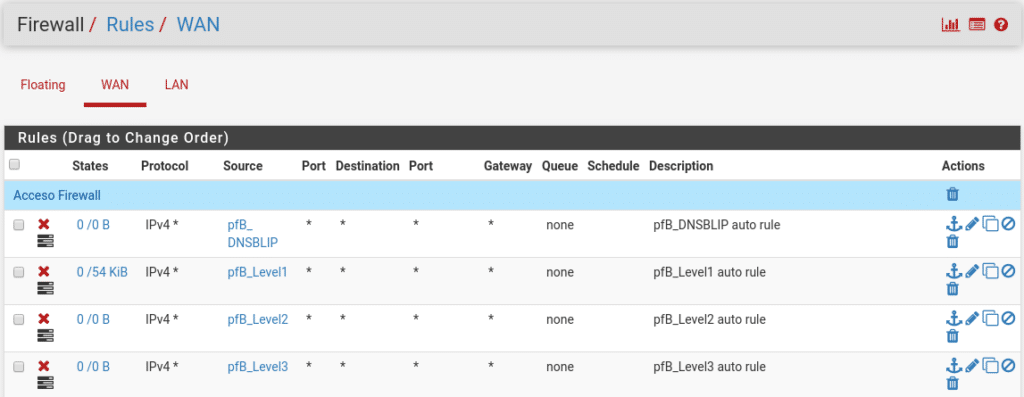Viewport: 1024px width, 397px height.
Task: Open the pfB_Level3 source alias link
Action: [257, 366]
